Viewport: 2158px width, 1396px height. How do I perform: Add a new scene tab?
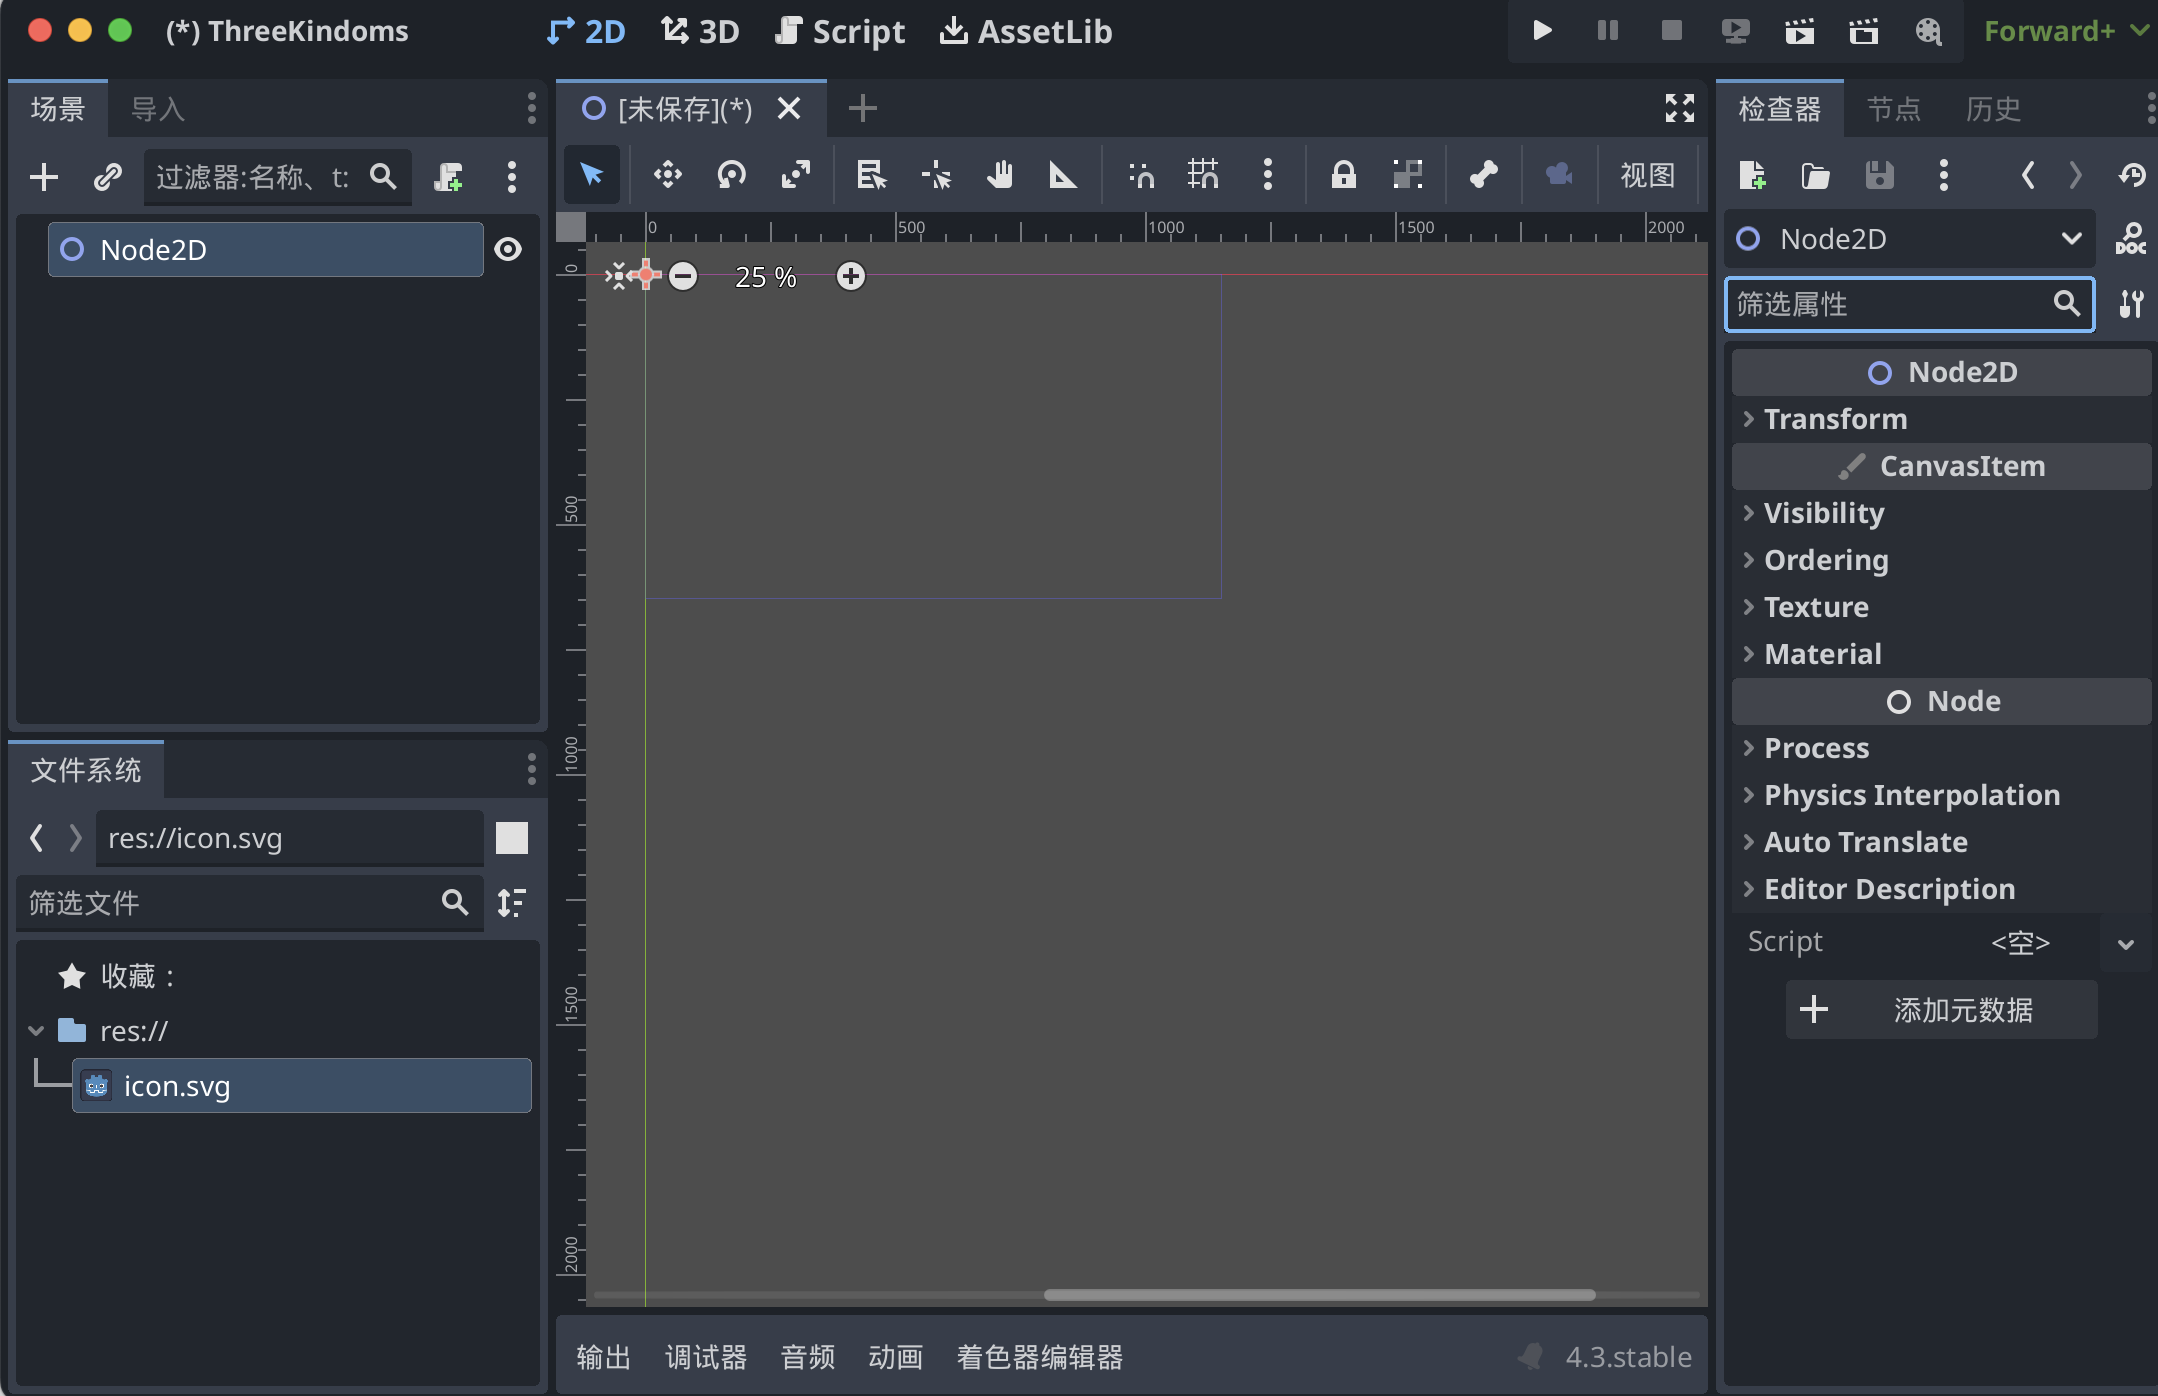[x=862, y=108]
